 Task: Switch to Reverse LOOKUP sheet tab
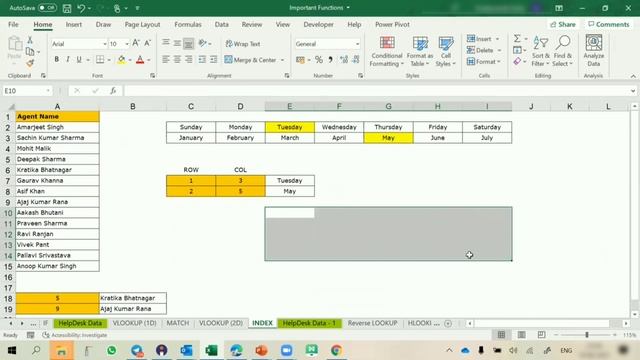[372, 323]
